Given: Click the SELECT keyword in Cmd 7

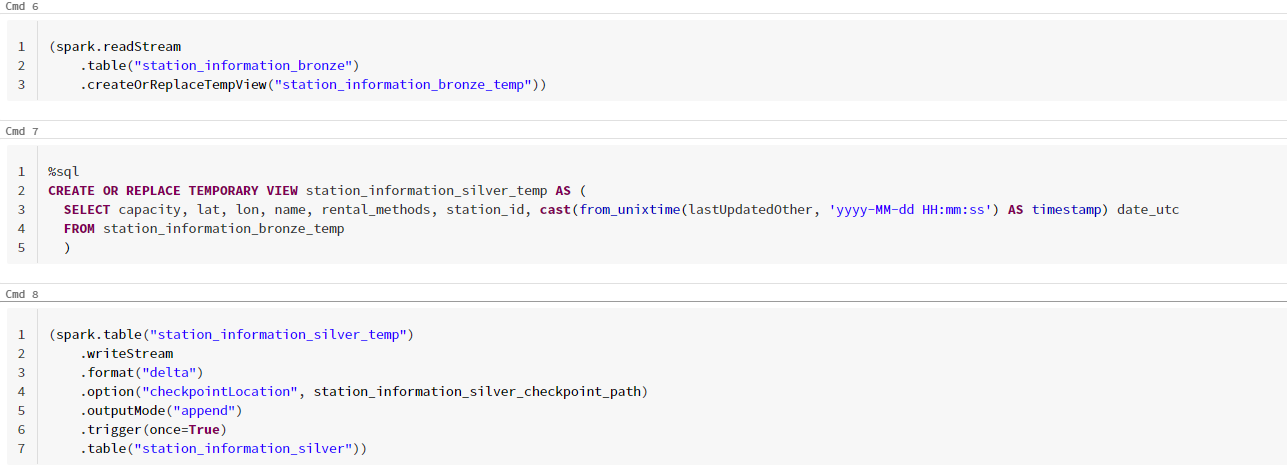Looking at the screenshot, I should click(x=87, y=209).
